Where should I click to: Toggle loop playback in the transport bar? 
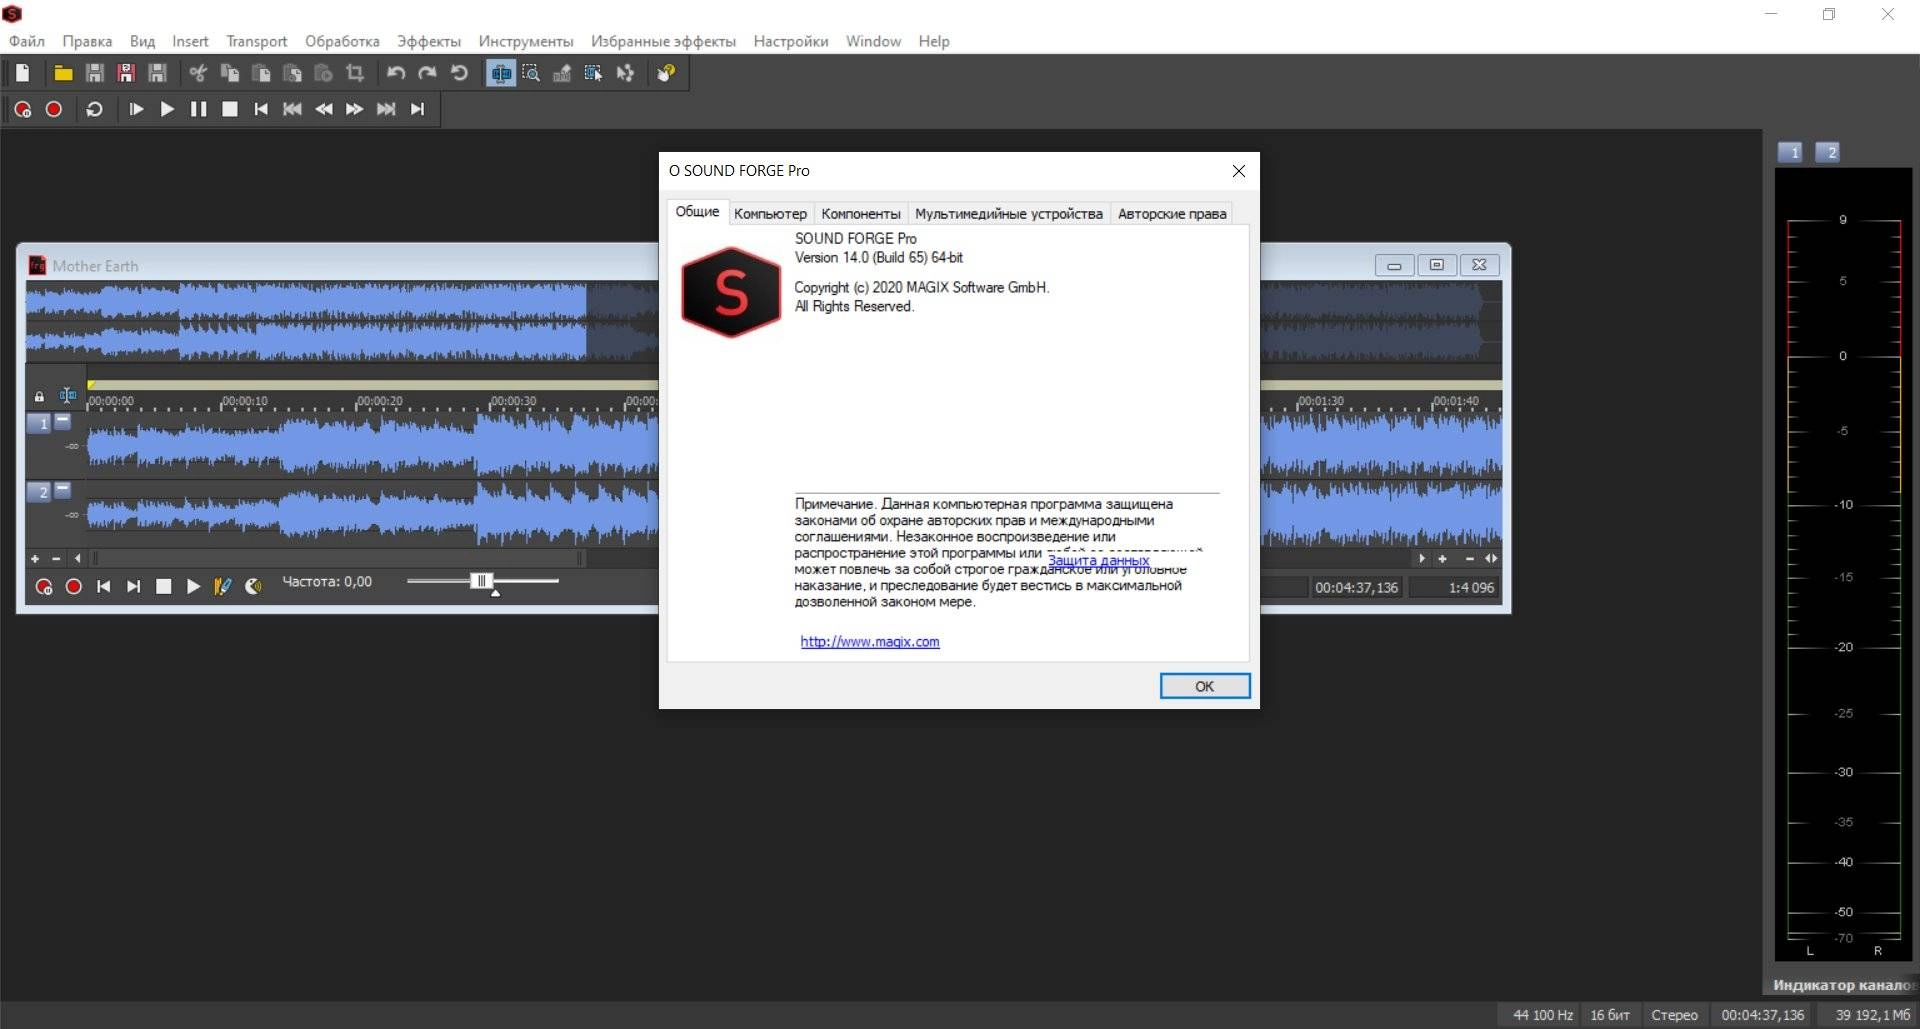pos(95,109)
